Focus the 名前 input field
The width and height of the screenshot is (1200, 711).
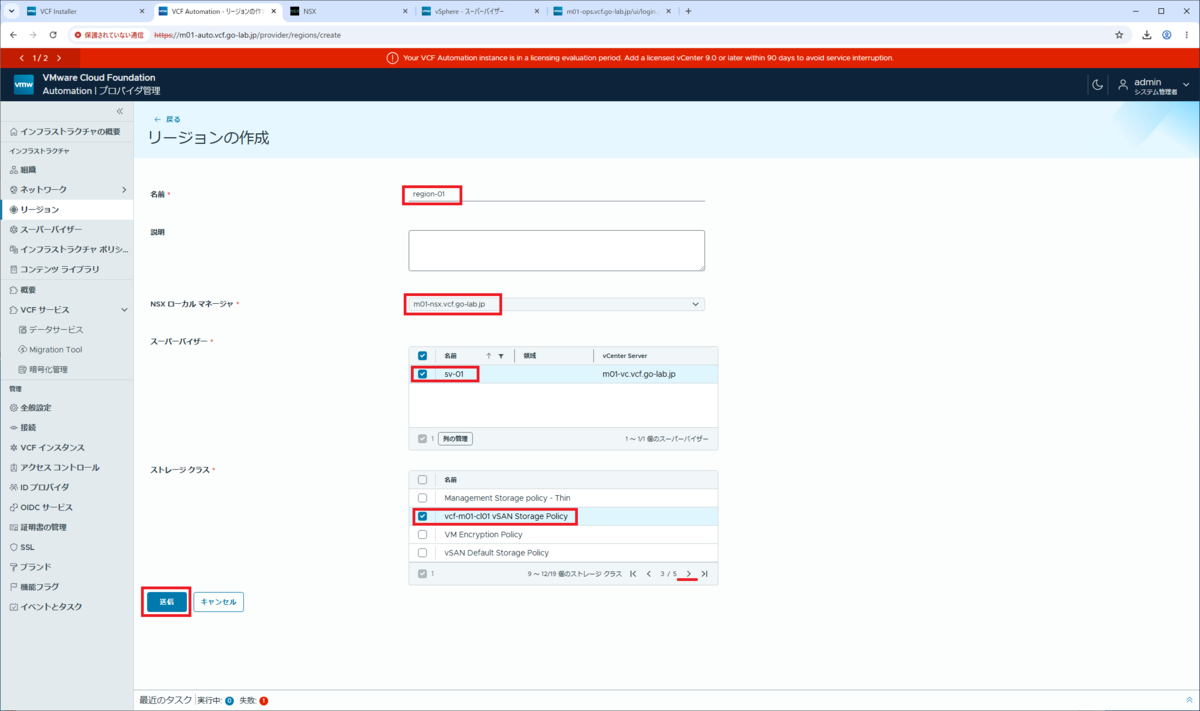coord(556,194)
